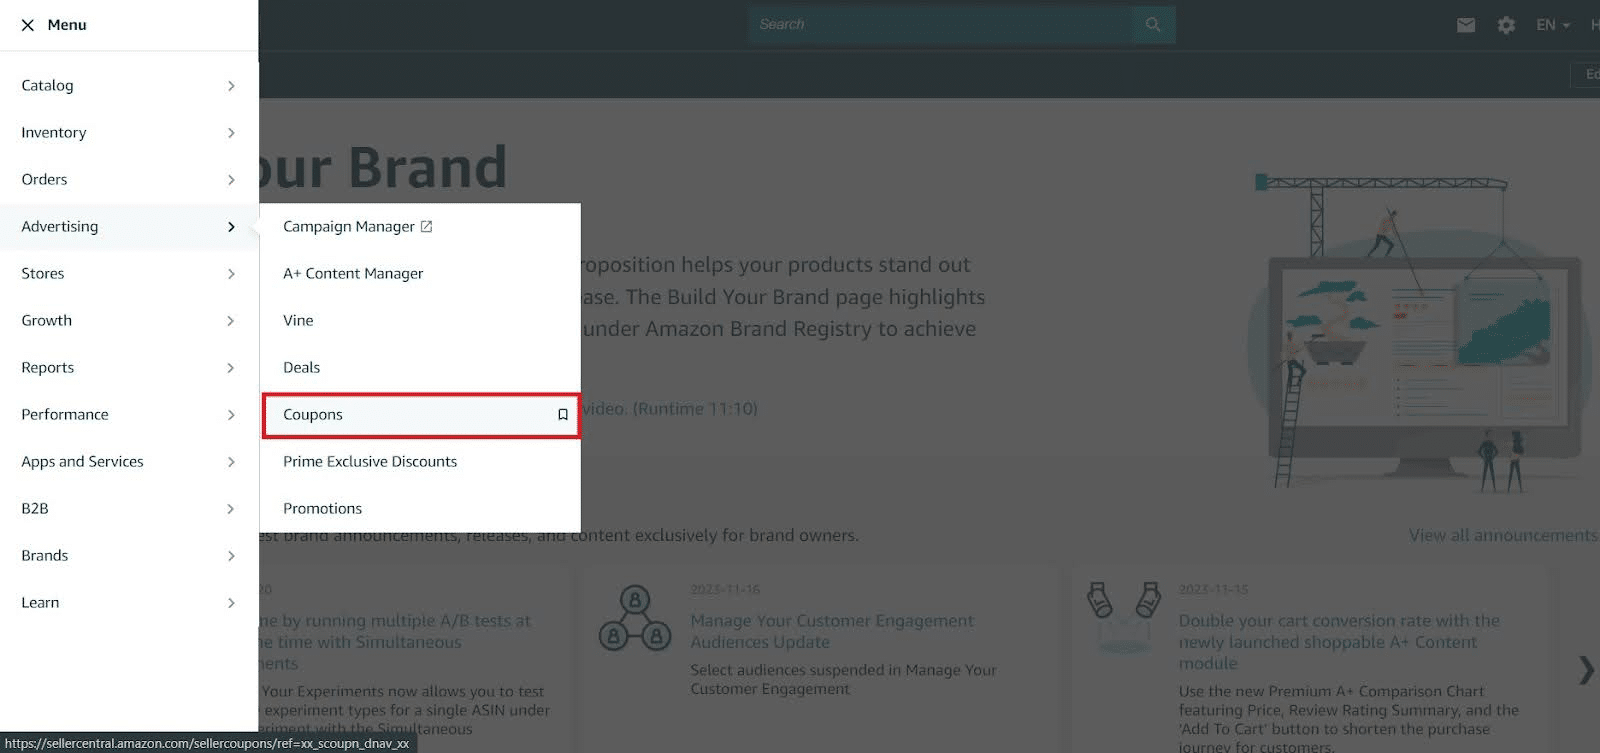Expand the Reports chevron arrow
This screenshot has height=753, width=1600.
(x=231, y=368)
